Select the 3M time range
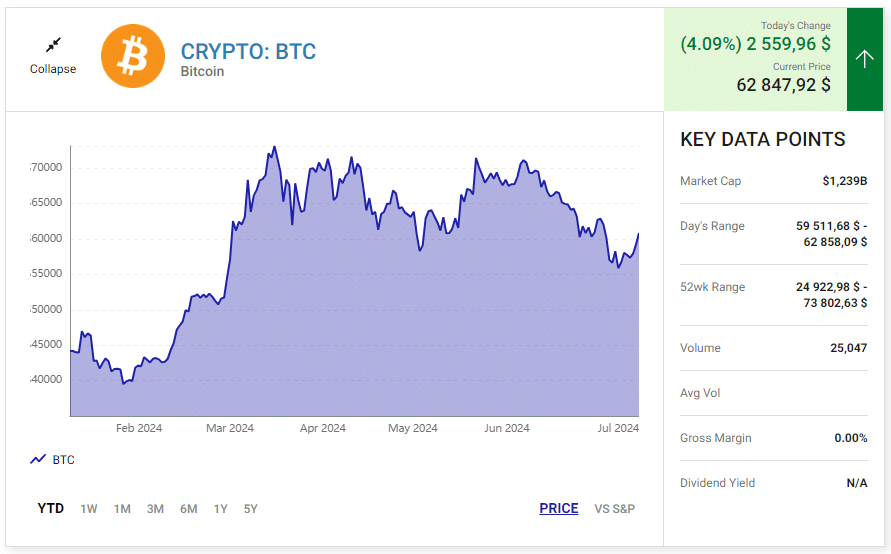891x554 pixels. point(155,509)
